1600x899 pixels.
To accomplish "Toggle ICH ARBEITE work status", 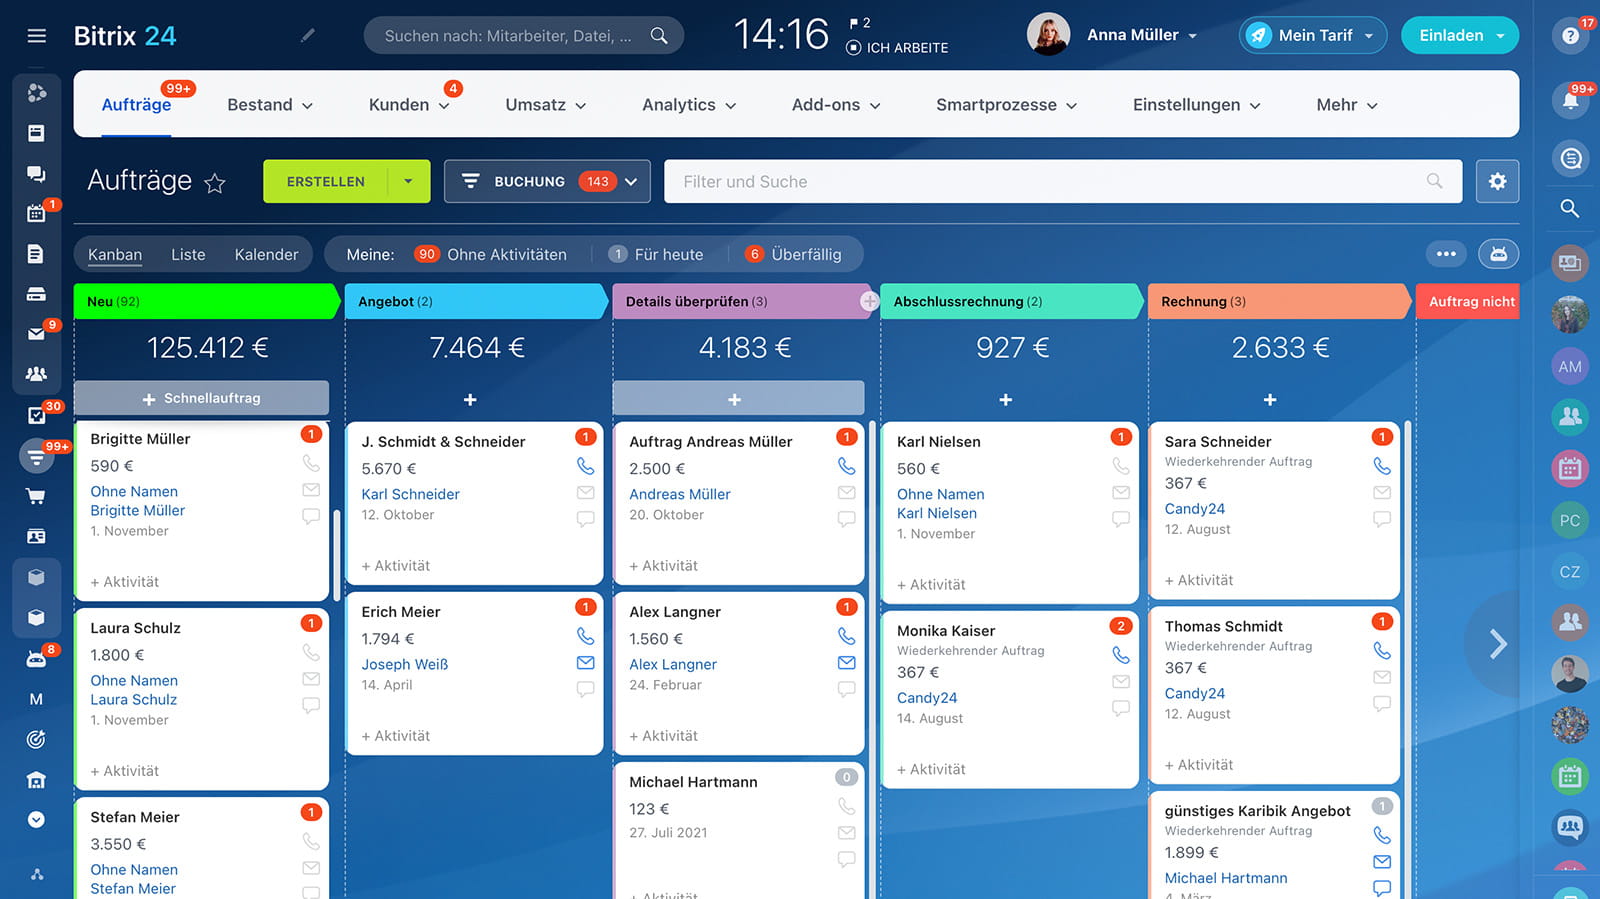I will click(897, 47).
